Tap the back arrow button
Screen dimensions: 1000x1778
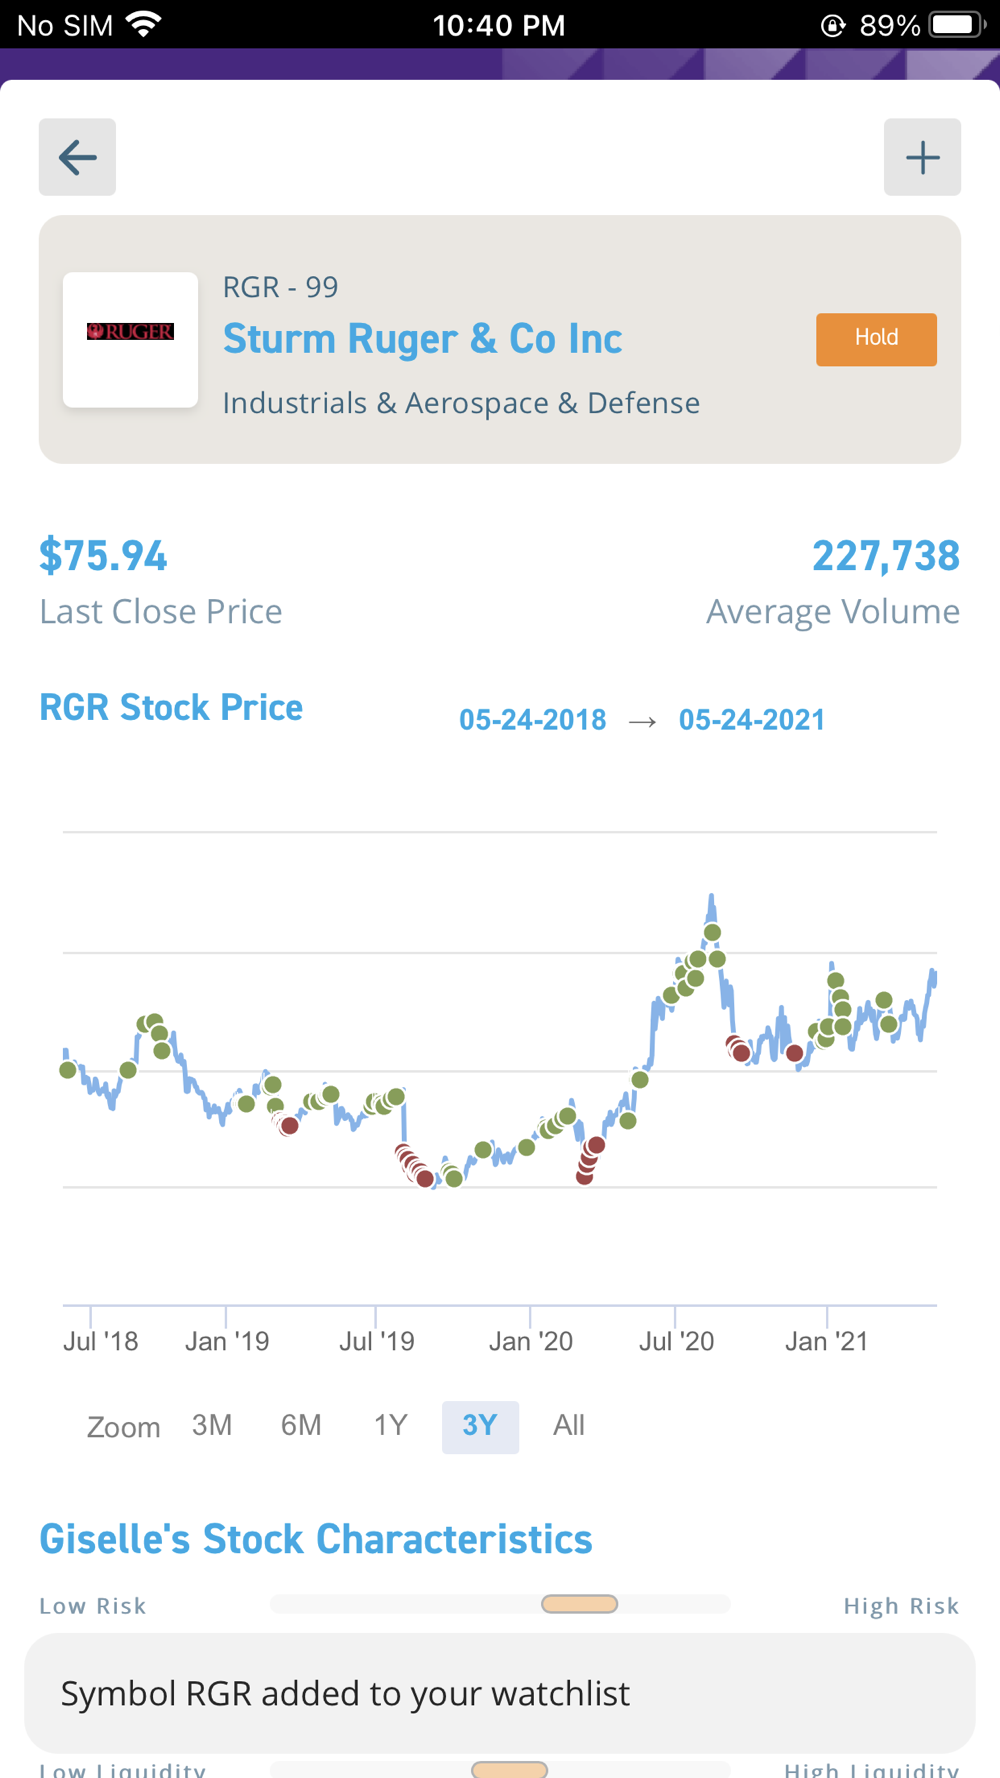77,157
